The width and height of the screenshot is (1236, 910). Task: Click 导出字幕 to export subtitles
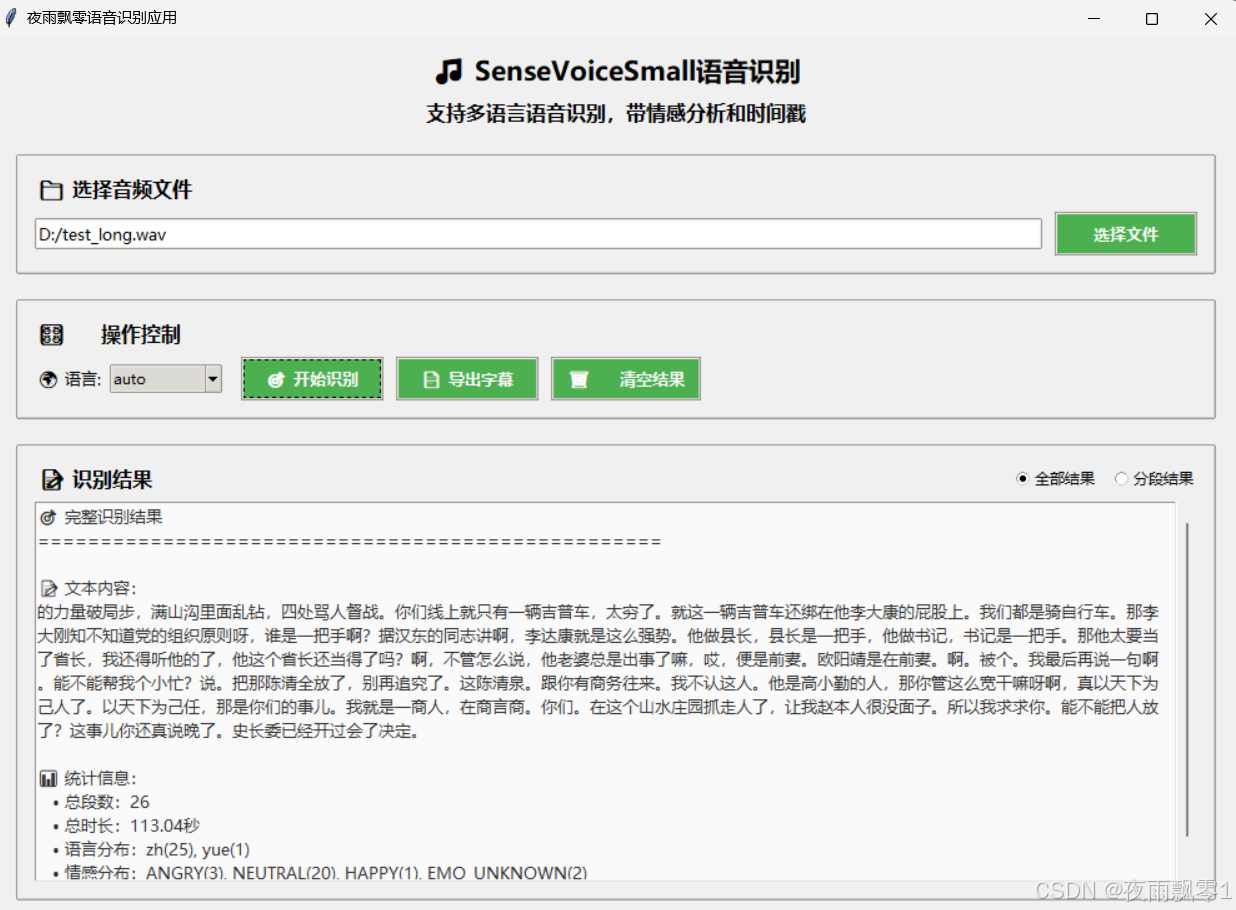pyautogui.click(x=467, y=379)
